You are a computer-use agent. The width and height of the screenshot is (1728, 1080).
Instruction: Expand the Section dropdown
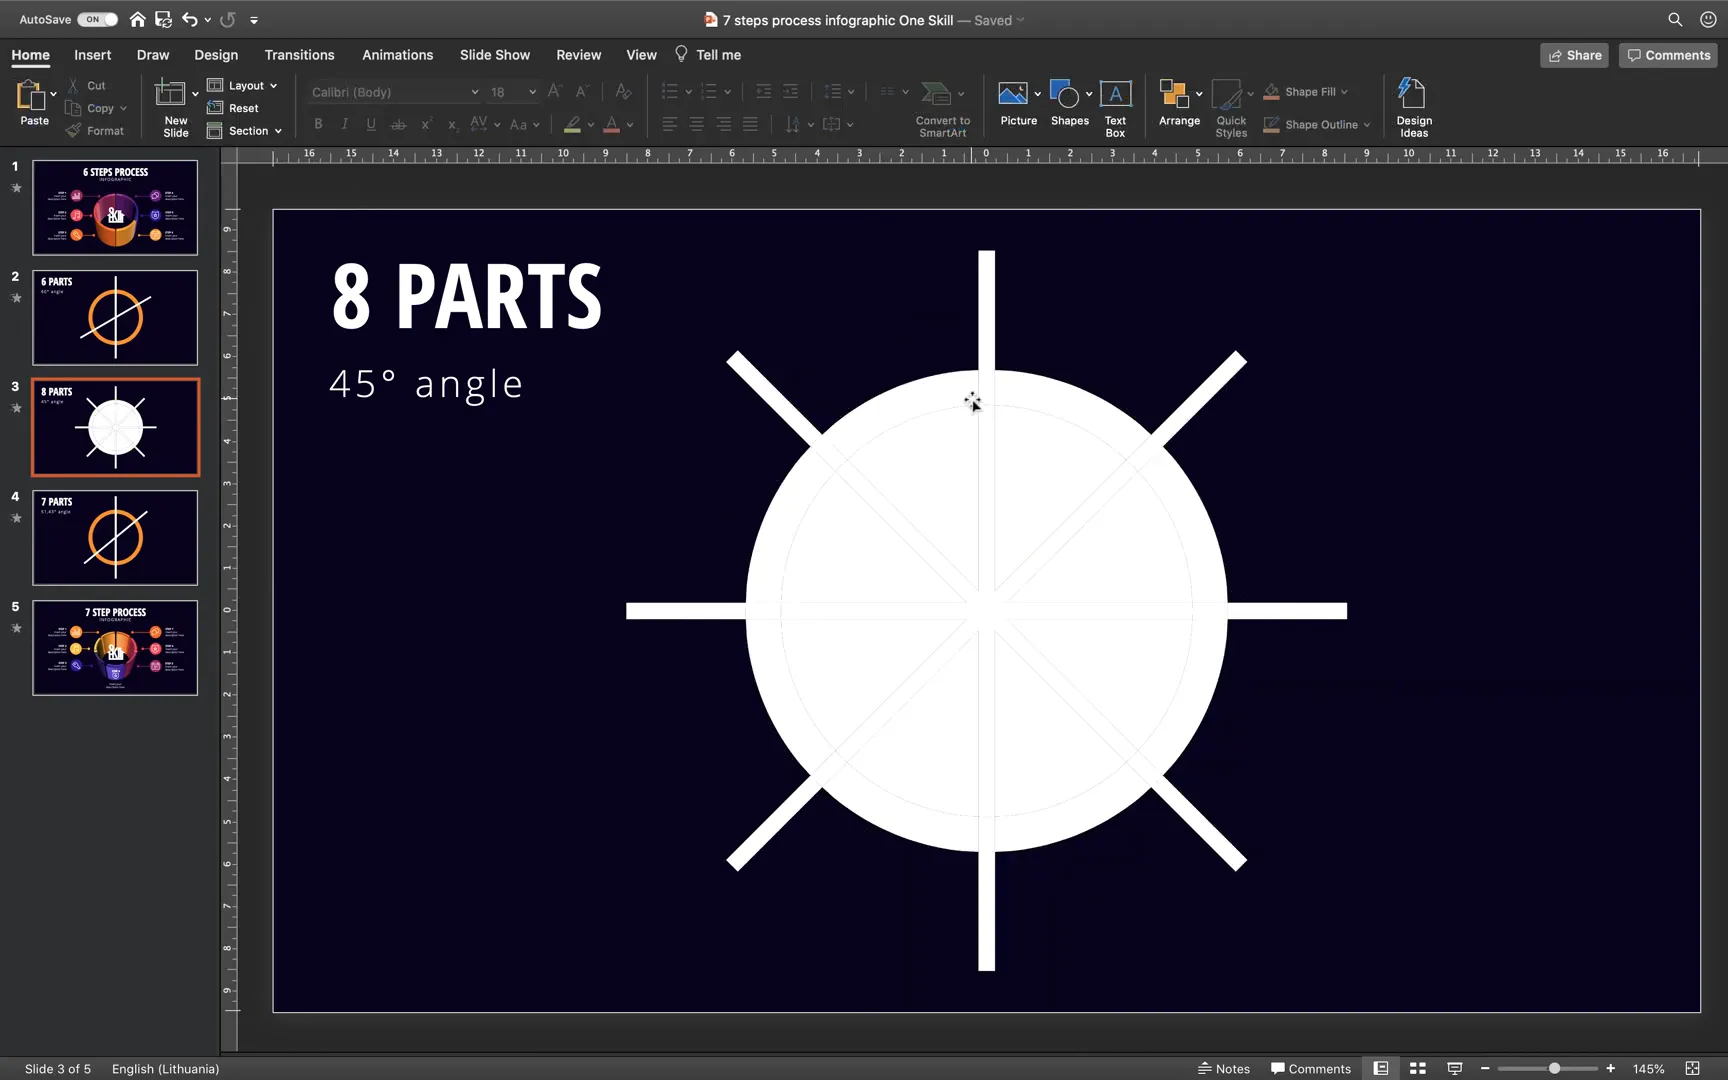click(280, 131)
